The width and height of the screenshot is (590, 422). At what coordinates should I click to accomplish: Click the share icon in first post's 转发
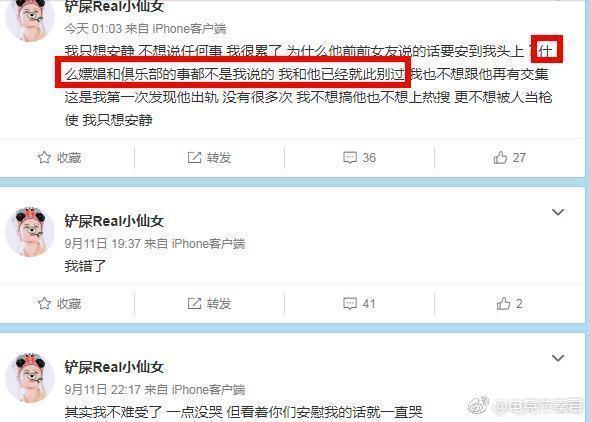tap(195, 157)
